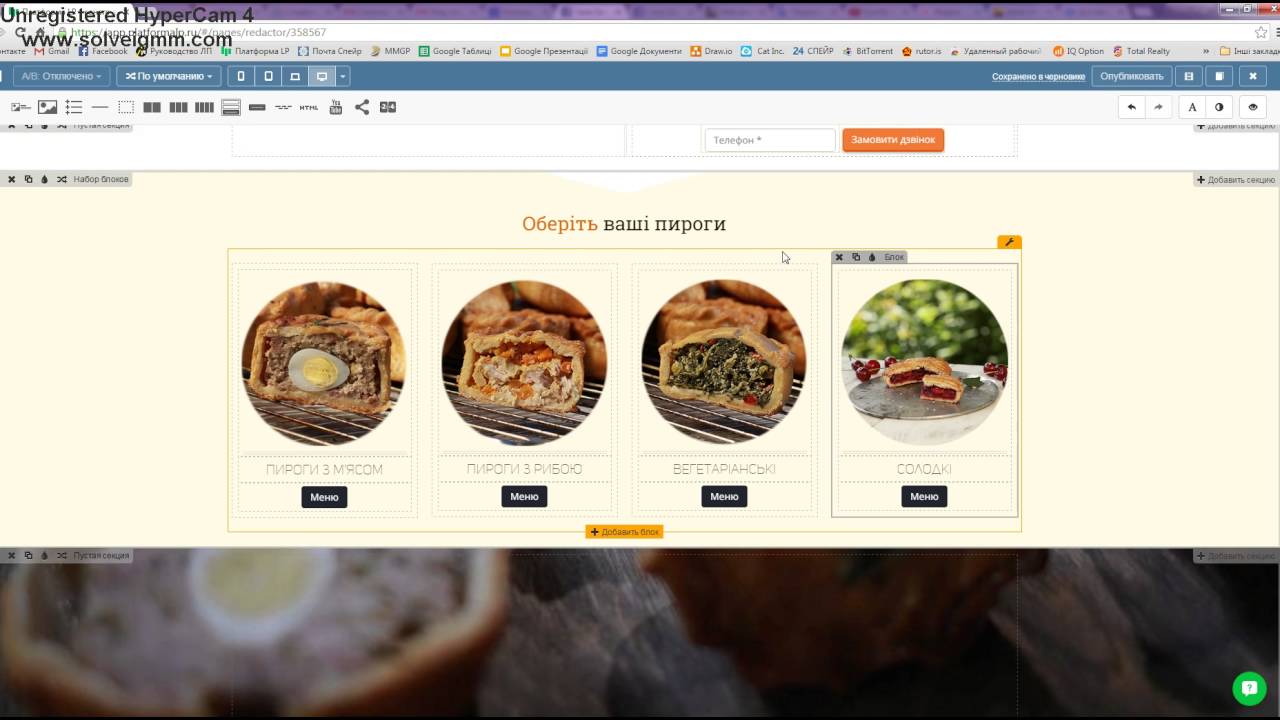1280x720 pixels.
Task: Click Меню button under Вегетаріанські
Action: pyautogui.click(x=724, y=496)
